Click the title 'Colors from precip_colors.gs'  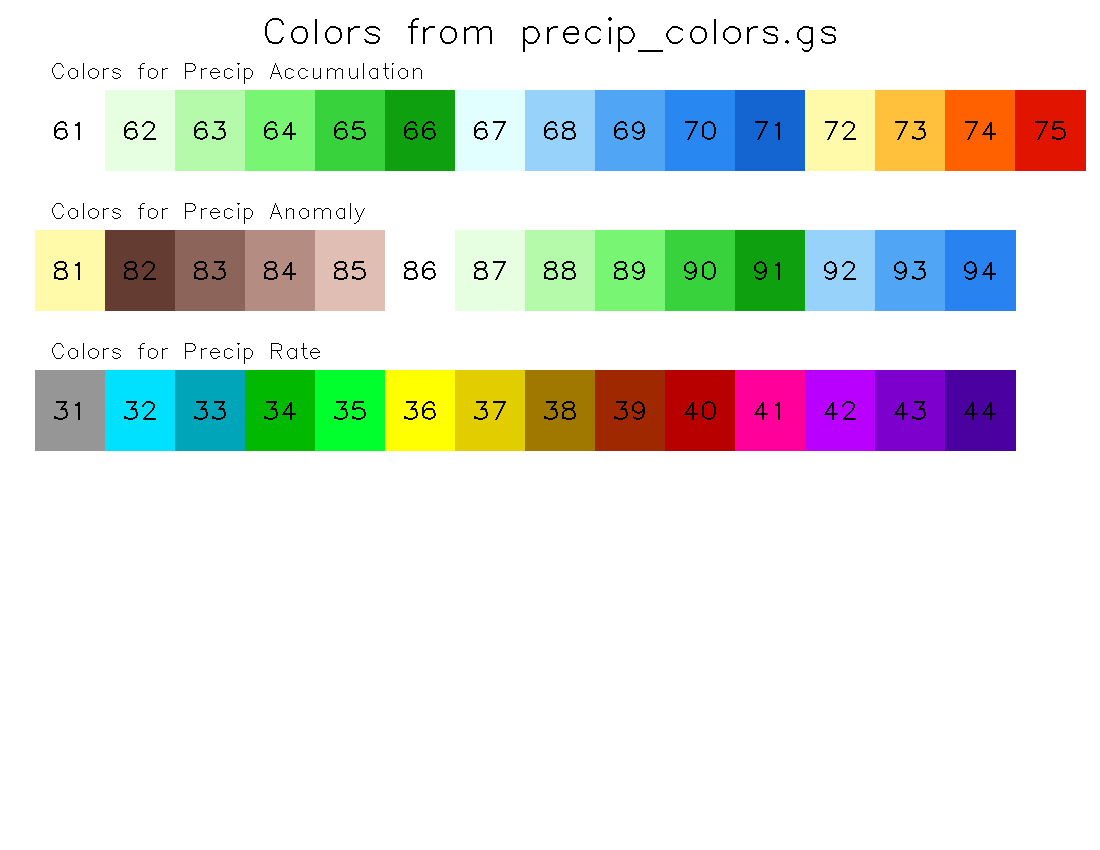coord(551,34)
